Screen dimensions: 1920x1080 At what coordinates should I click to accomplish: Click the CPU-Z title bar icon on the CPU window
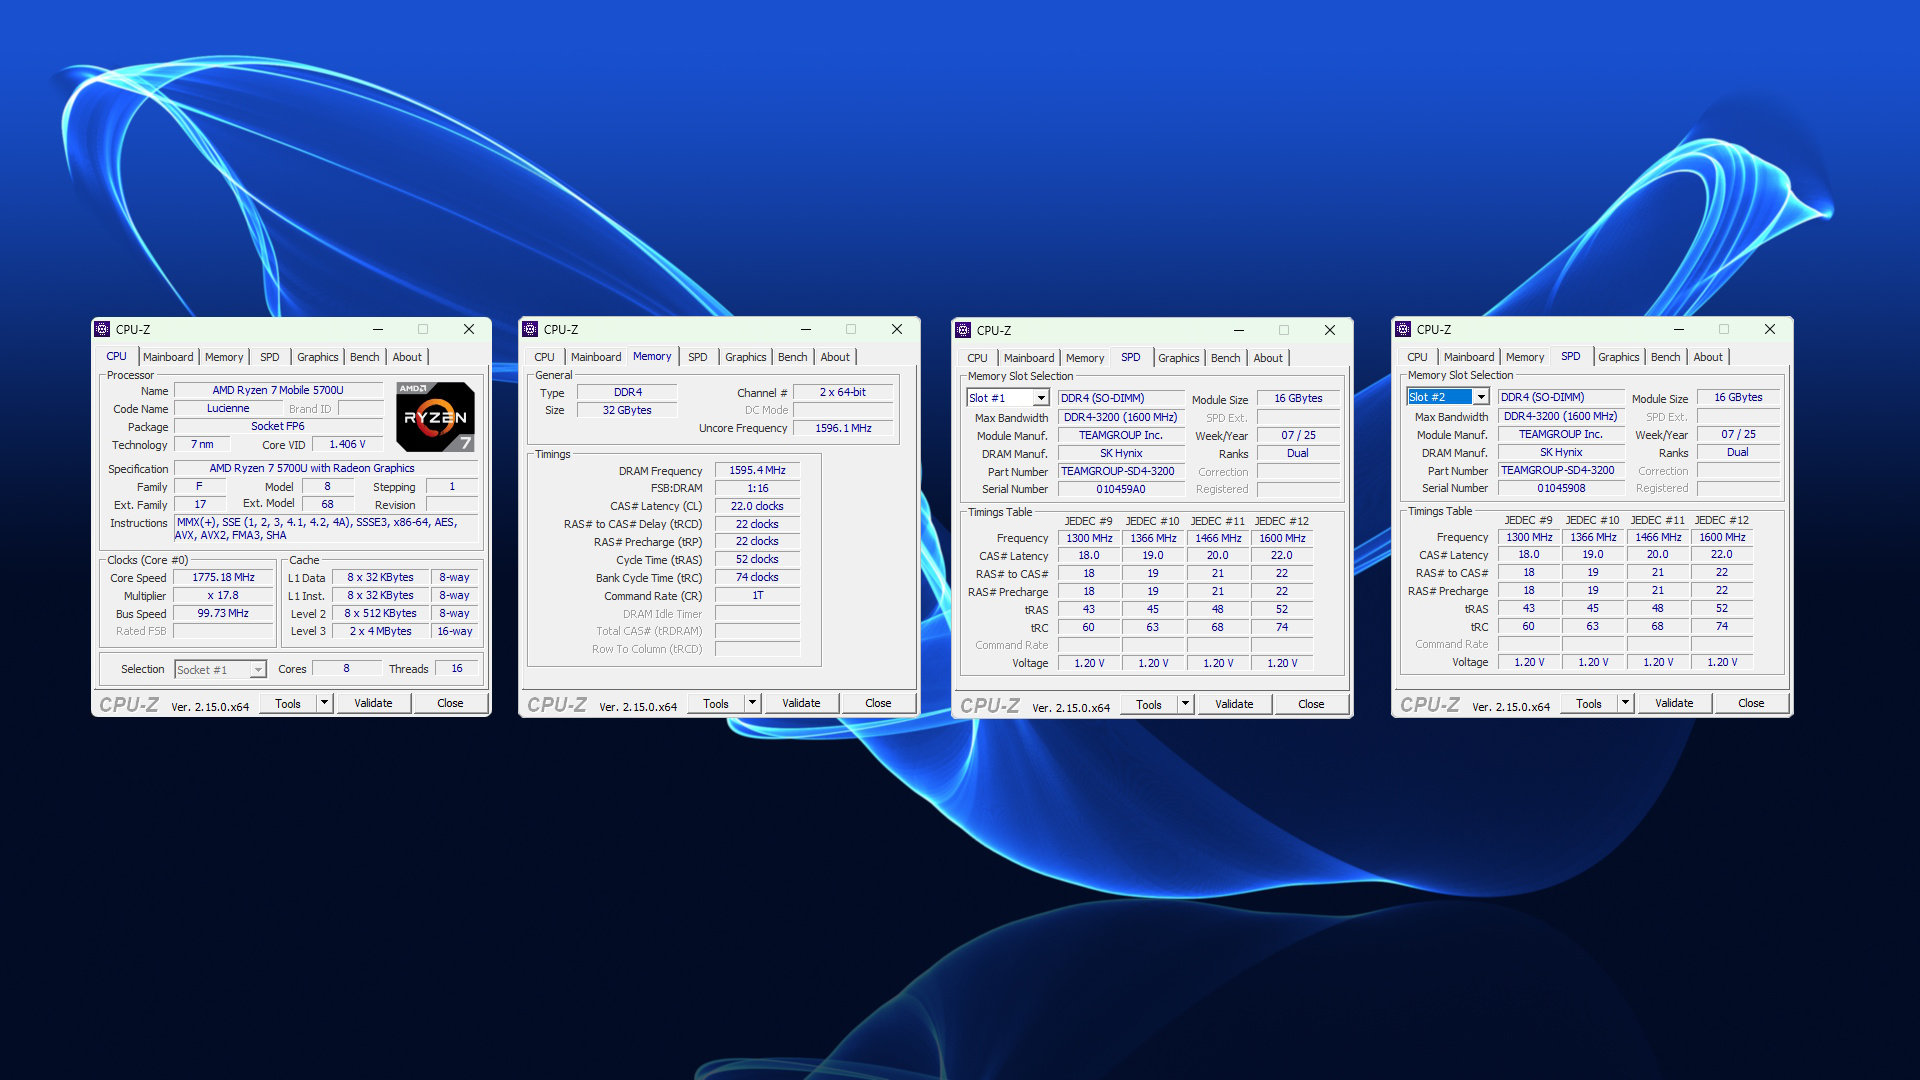click(x=101, y=329)
